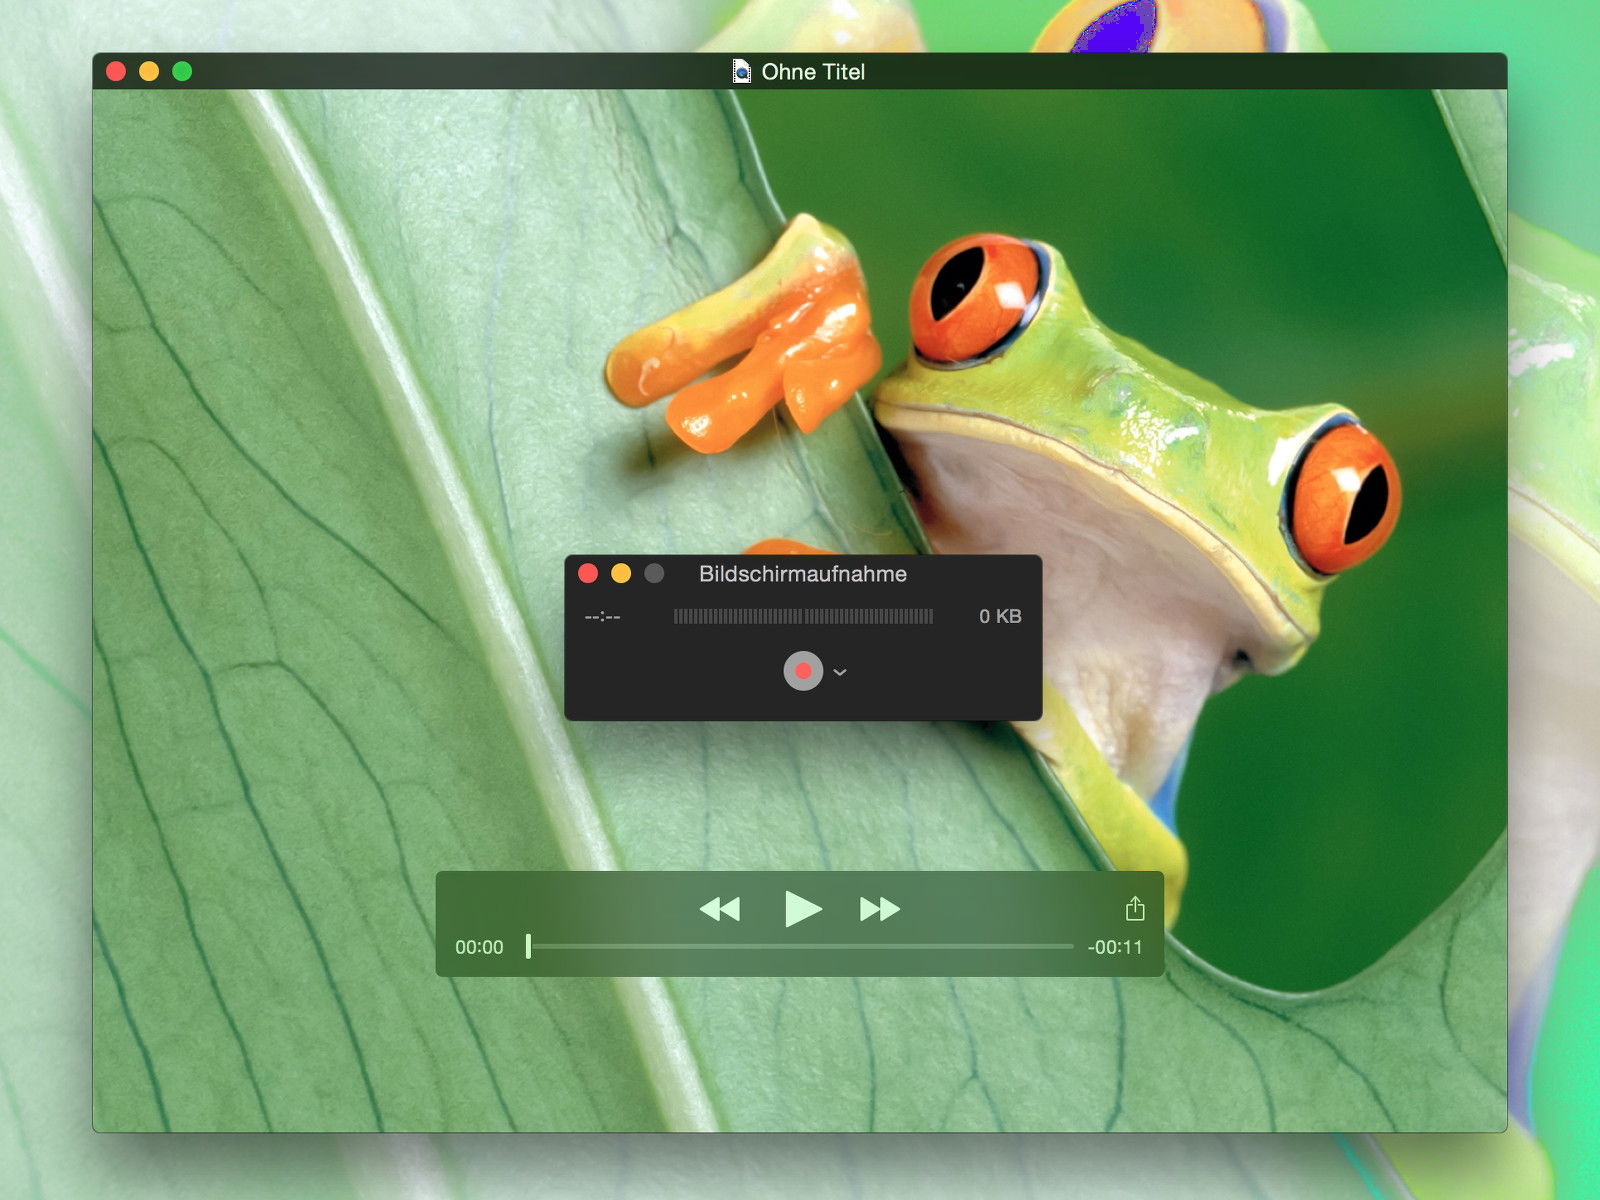Click the audio level meter in Bildschirmaufnahme
This screenshot has height=1200, width=1600.
(x=803, y=616)
